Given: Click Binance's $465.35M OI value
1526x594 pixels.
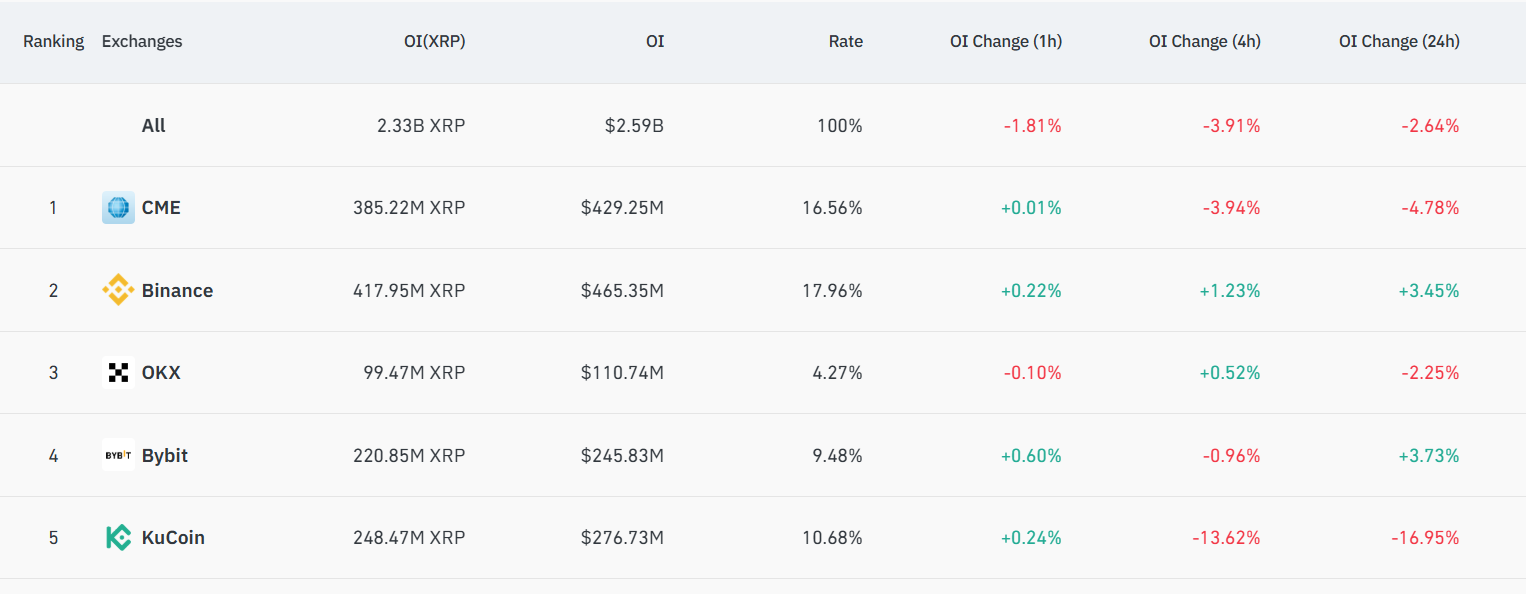Looking at the screenshot, I should pyautogui.click(x=622, y=291).
